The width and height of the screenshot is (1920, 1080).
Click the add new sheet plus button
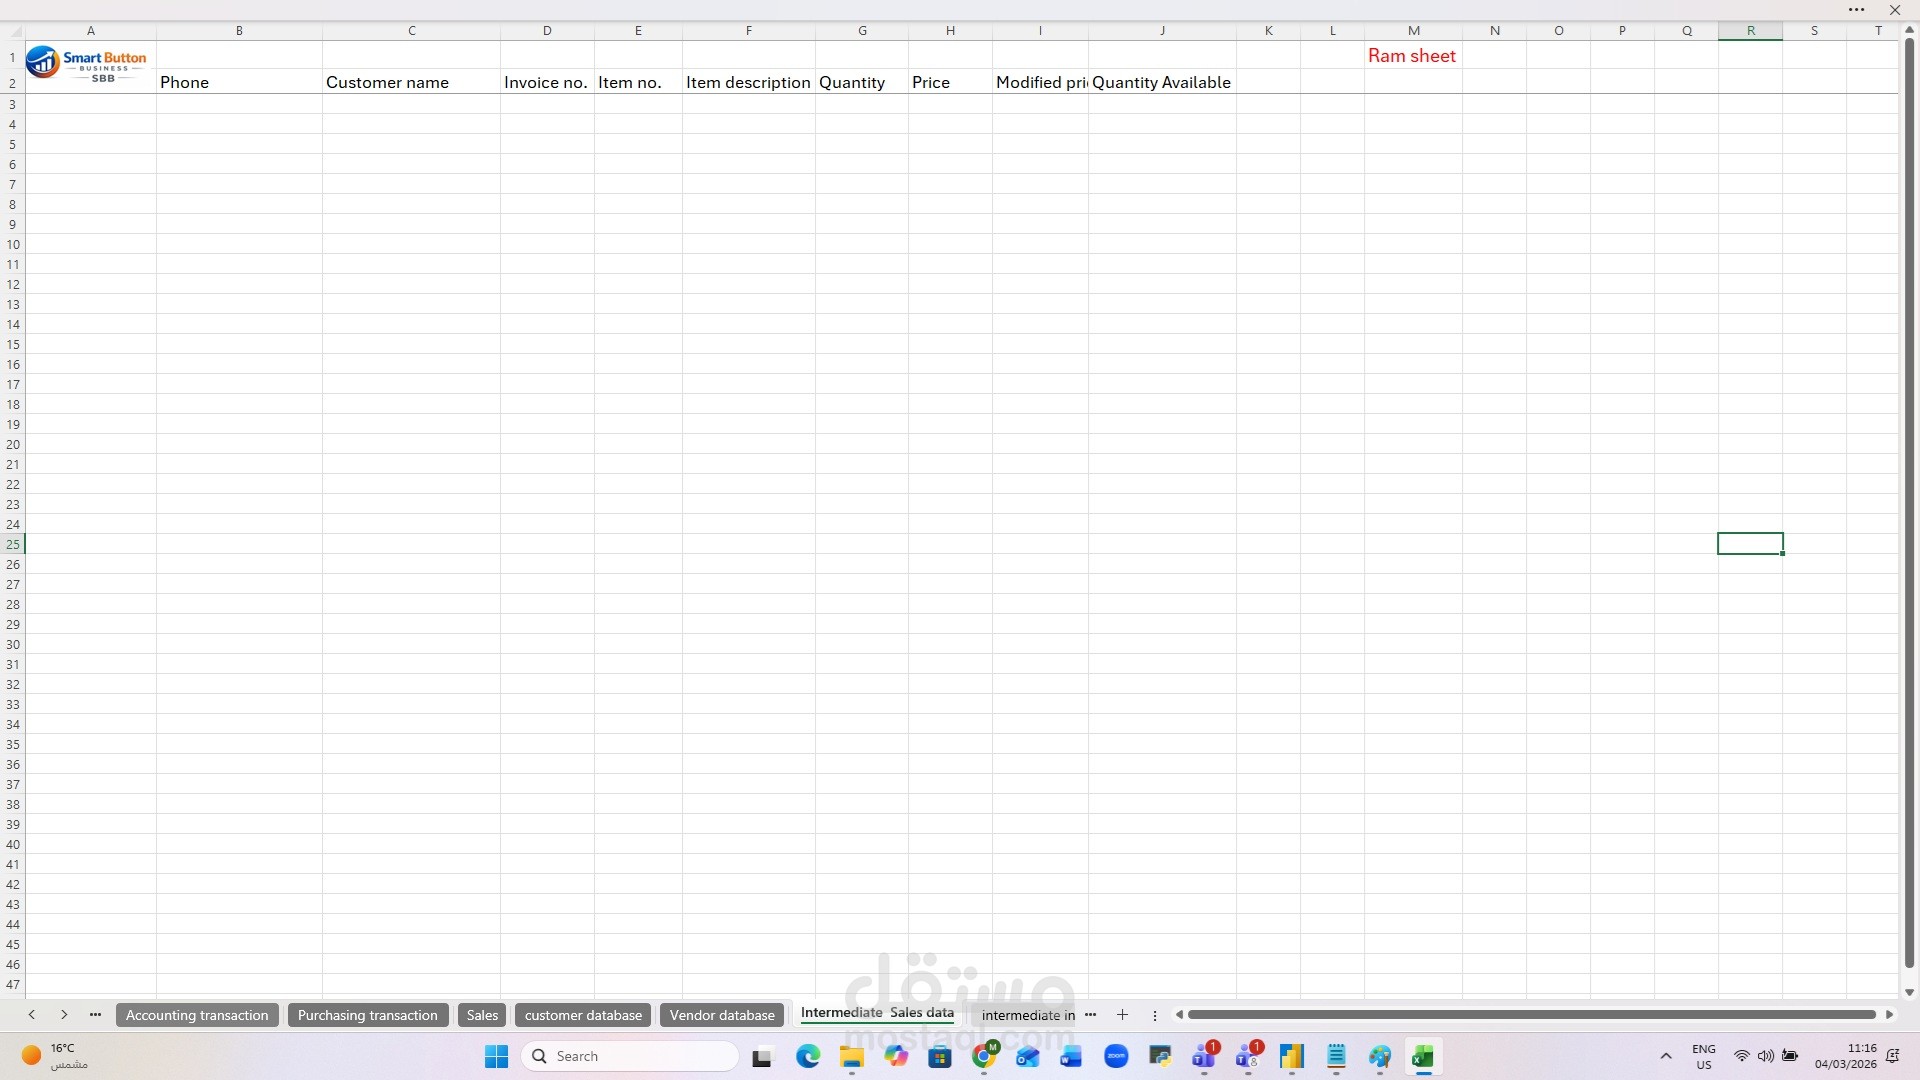point(1122,1015)
